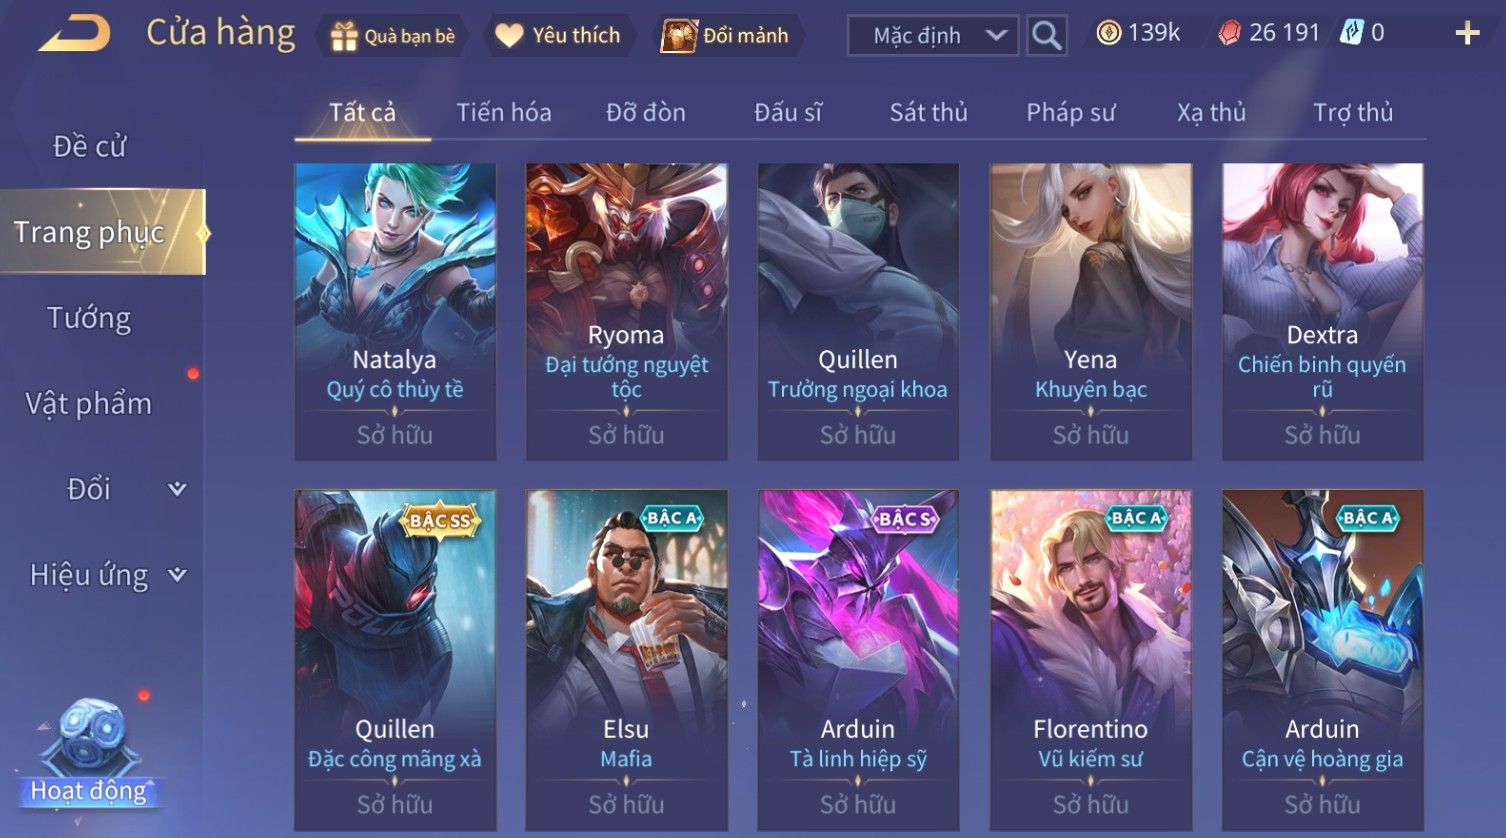The height and width of the screenshot is (838, 1506).
Task: Switch to the Sát thủ tab
Action: [x=928, y=112]
